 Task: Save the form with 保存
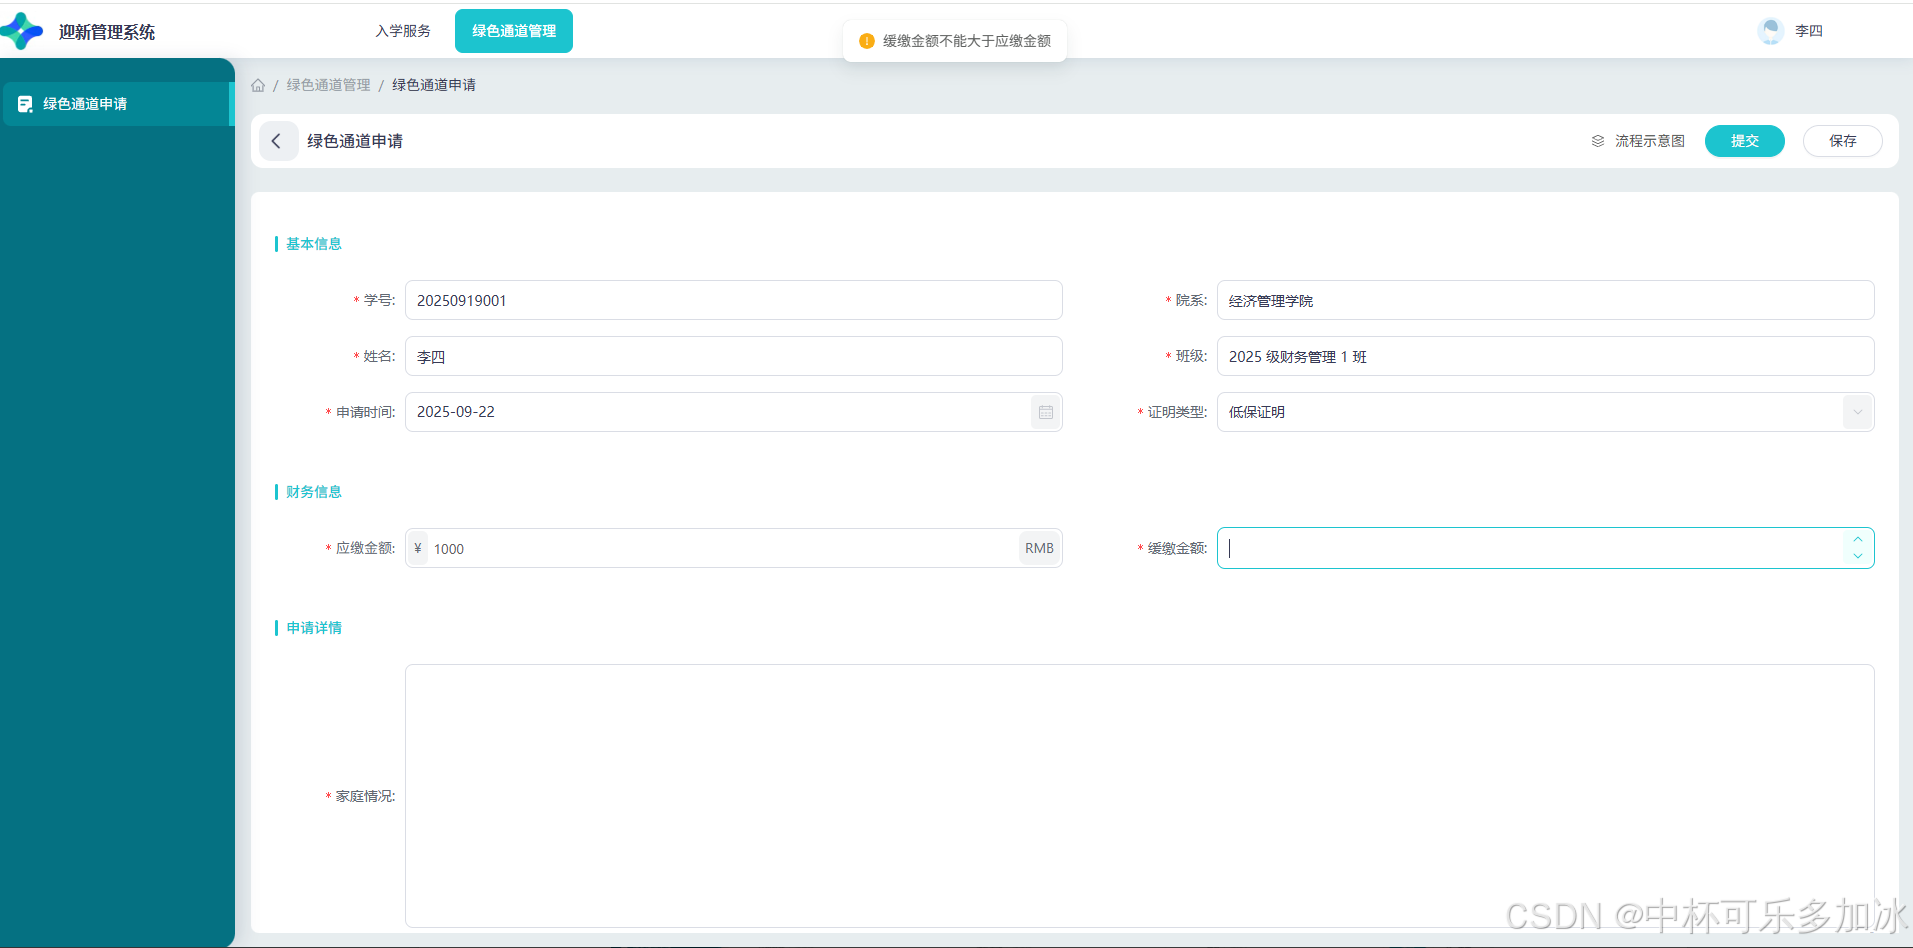(1843, 141)
